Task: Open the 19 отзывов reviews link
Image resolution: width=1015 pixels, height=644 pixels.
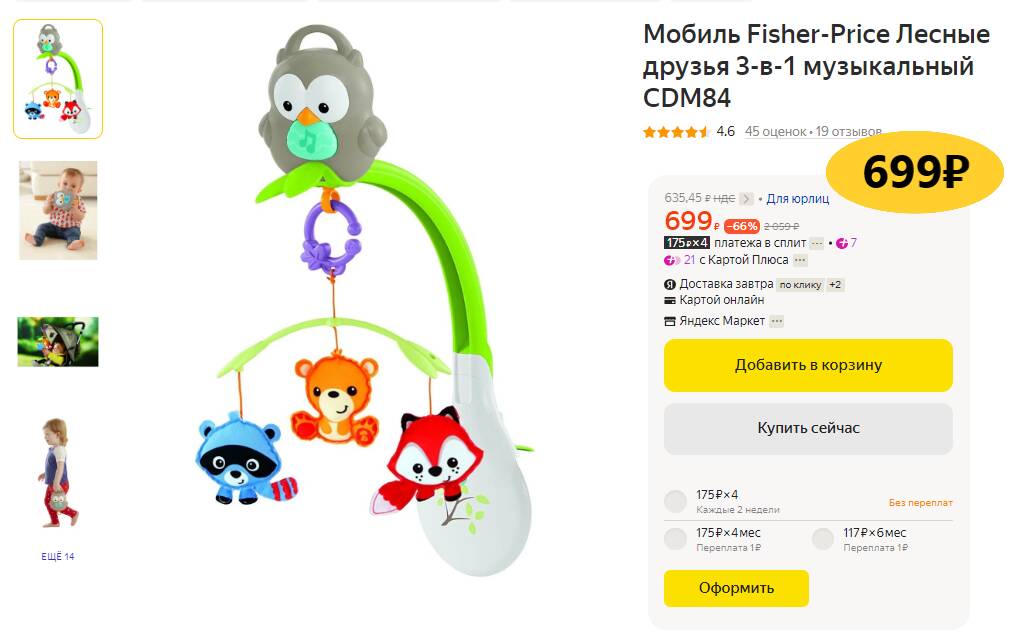Action: [849, 131]
